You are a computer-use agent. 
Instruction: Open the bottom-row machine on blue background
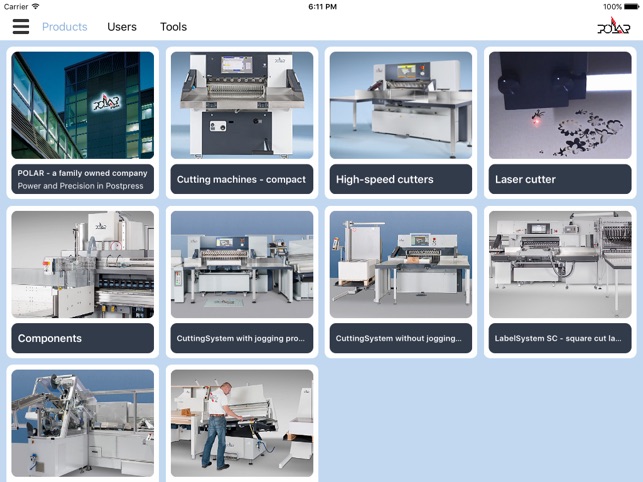pyautogui.click(x=83, y=423)
